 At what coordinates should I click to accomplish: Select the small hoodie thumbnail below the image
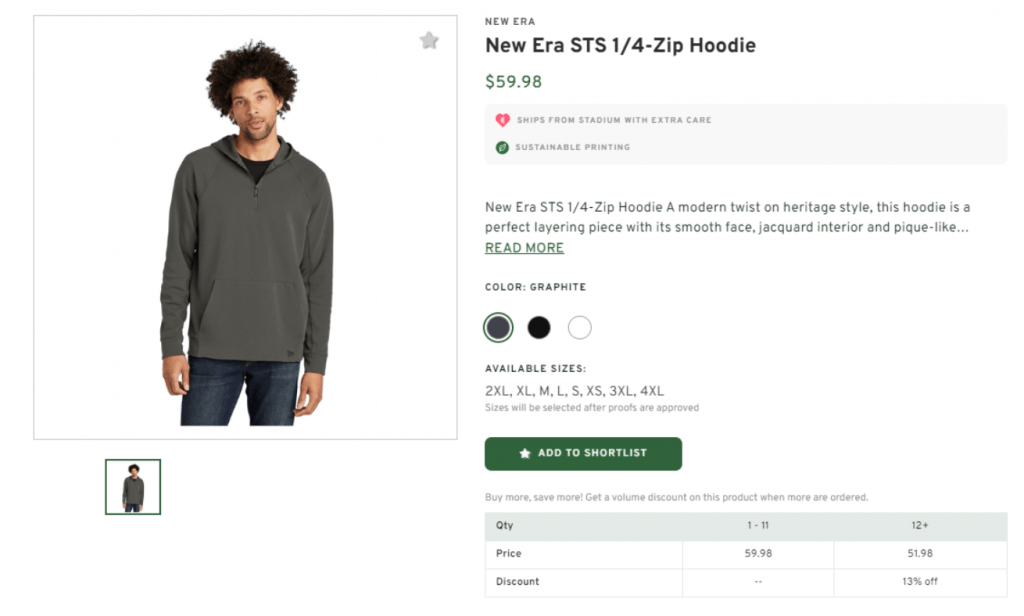point(133,487)
